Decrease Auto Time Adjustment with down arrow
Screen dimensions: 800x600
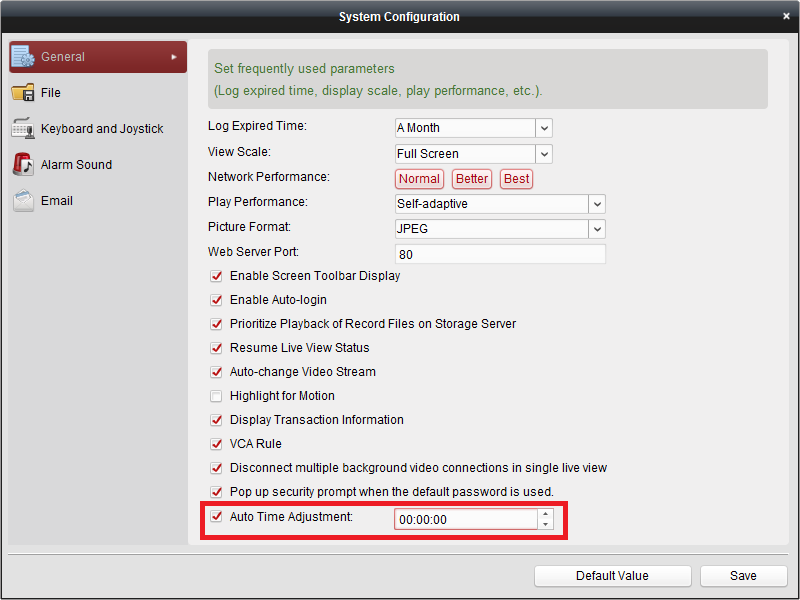point(545,524)
